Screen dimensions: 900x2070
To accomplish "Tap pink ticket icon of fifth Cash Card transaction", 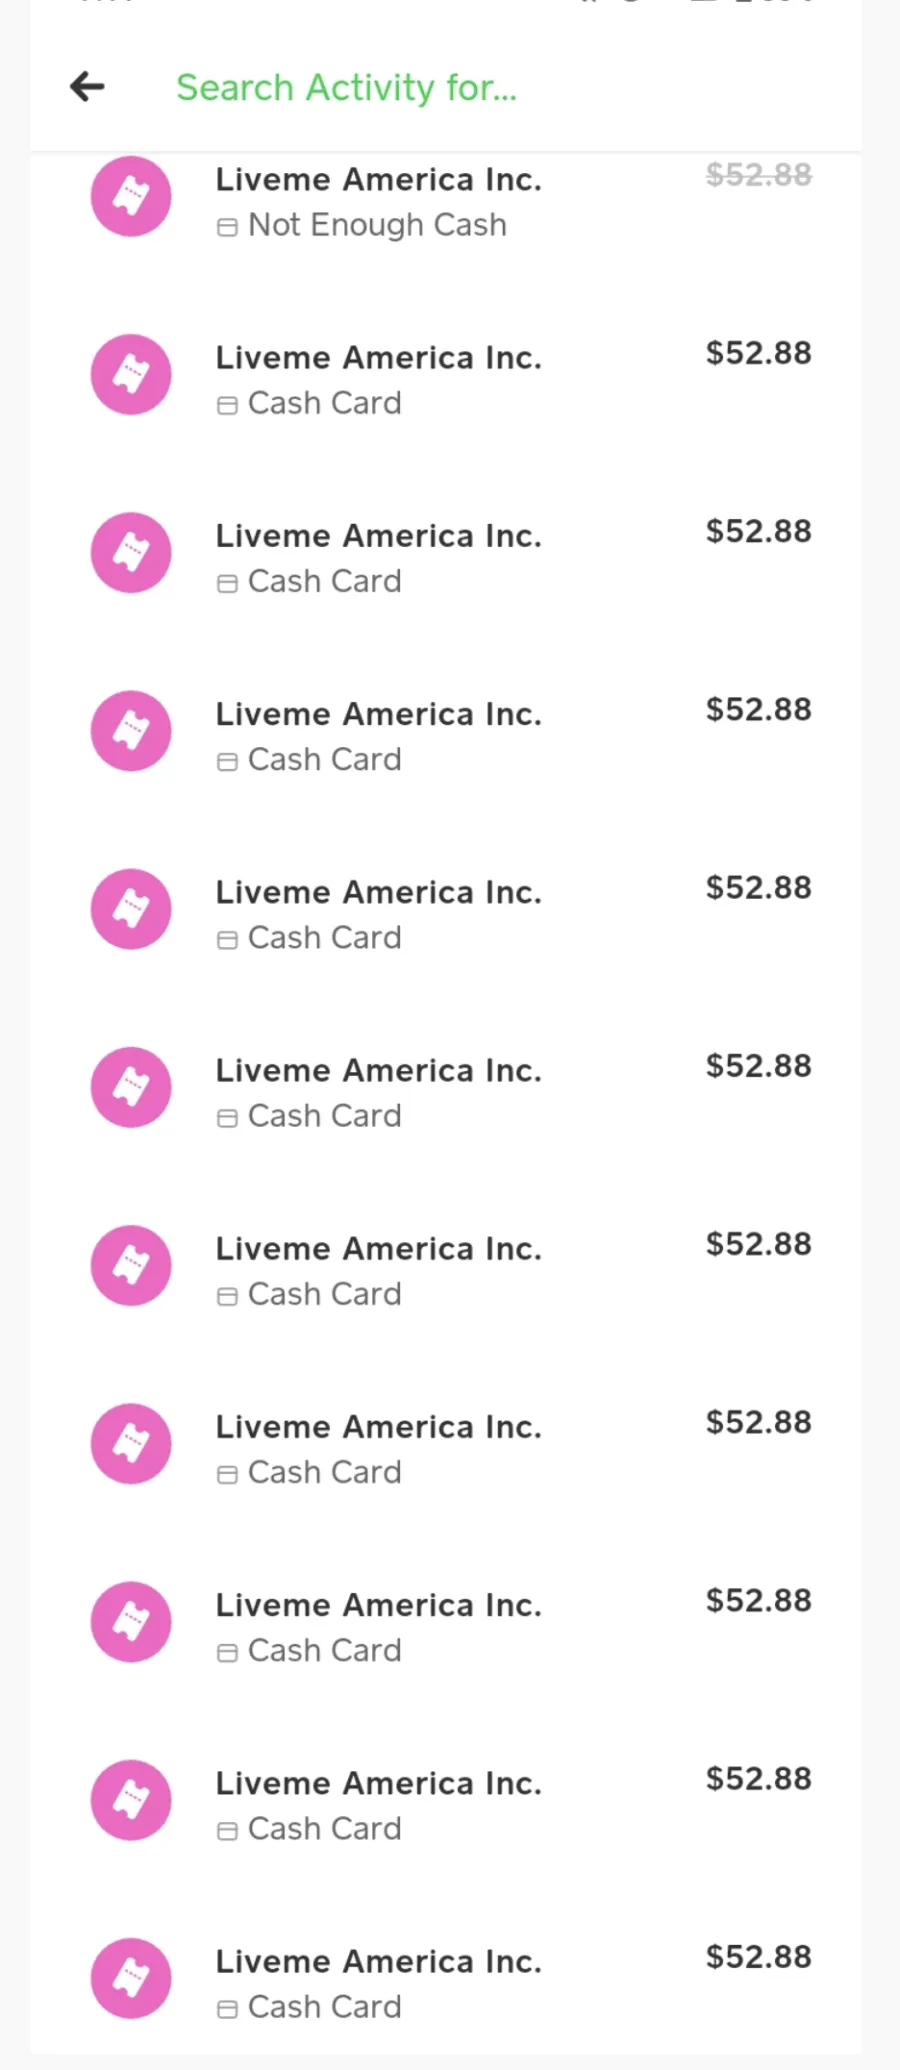I will 131,1087.
